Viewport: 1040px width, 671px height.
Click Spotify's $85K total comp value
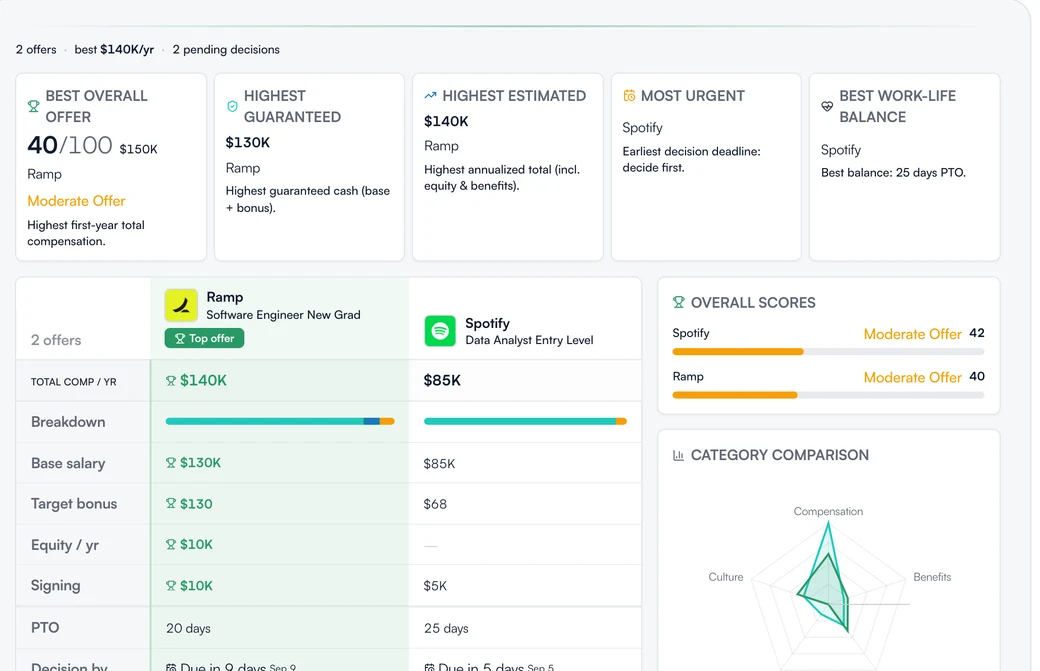[x=442, y=381]
